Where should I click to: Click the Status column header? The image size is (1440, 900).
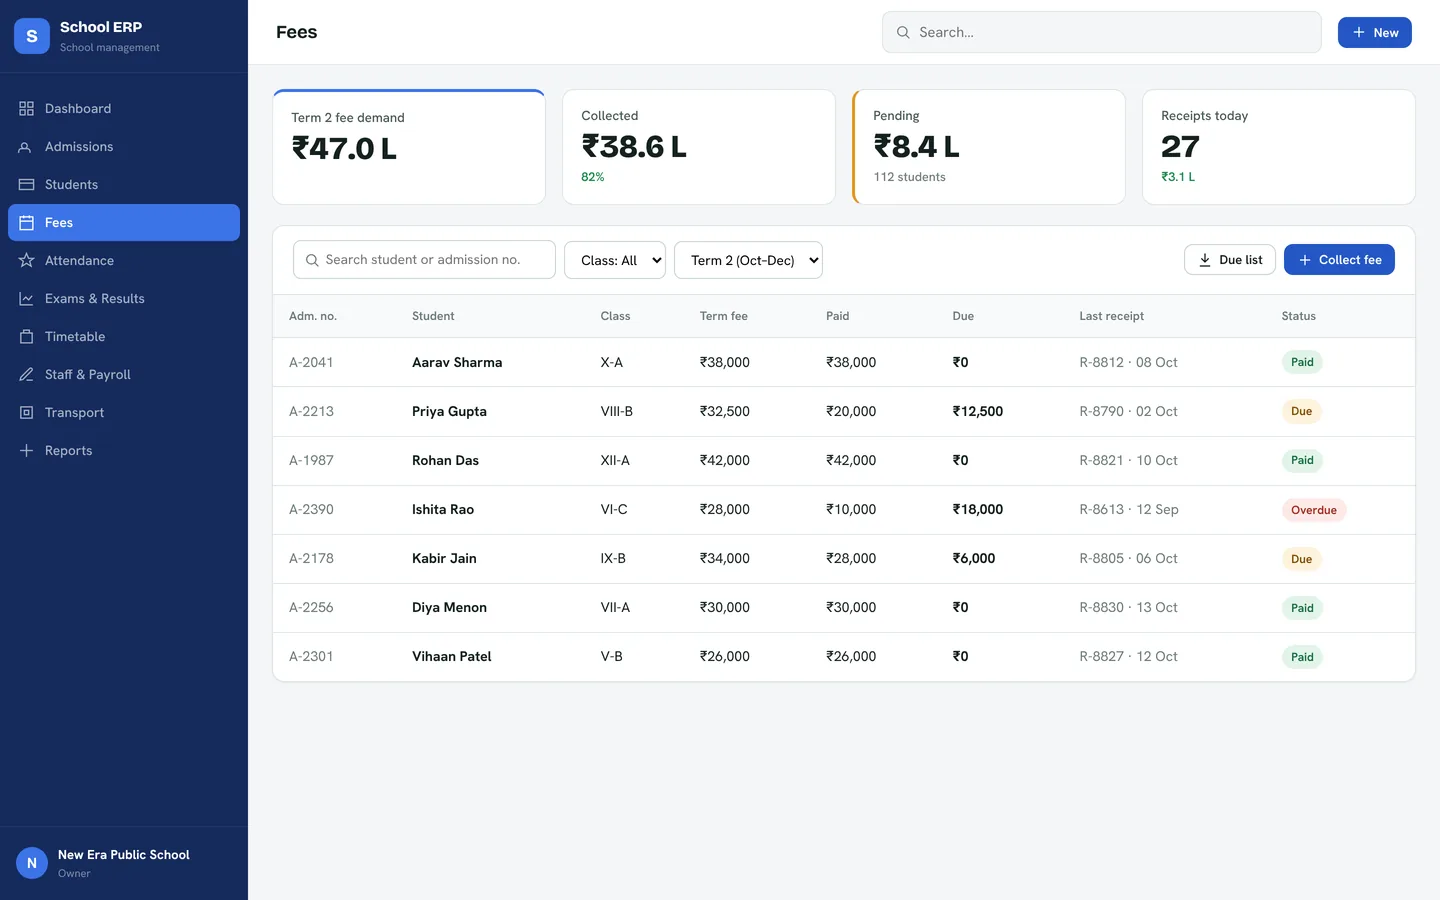pyautogui.click(x=1299, y=316)
